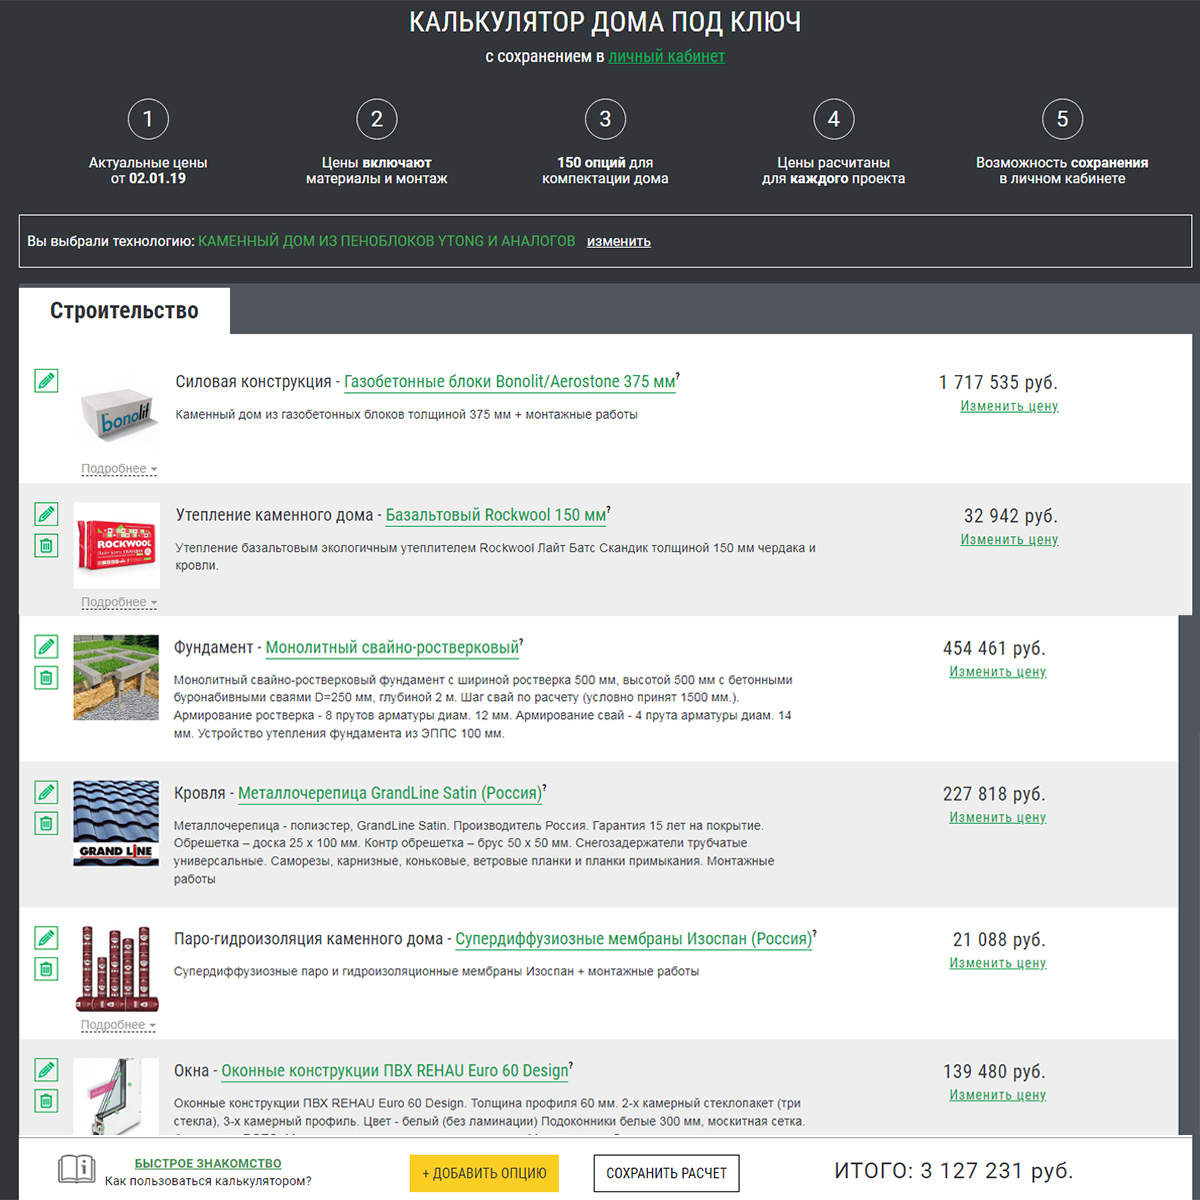
Task: Click price 454 461 руб.
Action: (x=994, y=648)
